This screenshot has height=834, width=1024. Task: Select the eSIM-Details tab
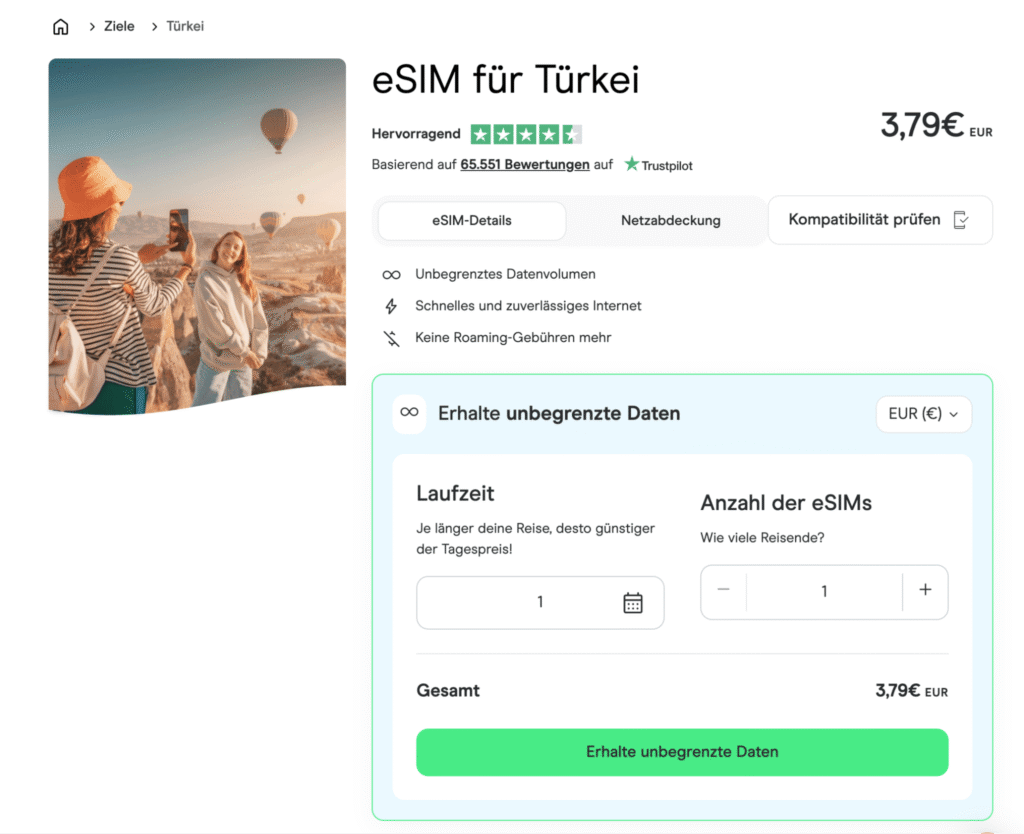(471, 220)
